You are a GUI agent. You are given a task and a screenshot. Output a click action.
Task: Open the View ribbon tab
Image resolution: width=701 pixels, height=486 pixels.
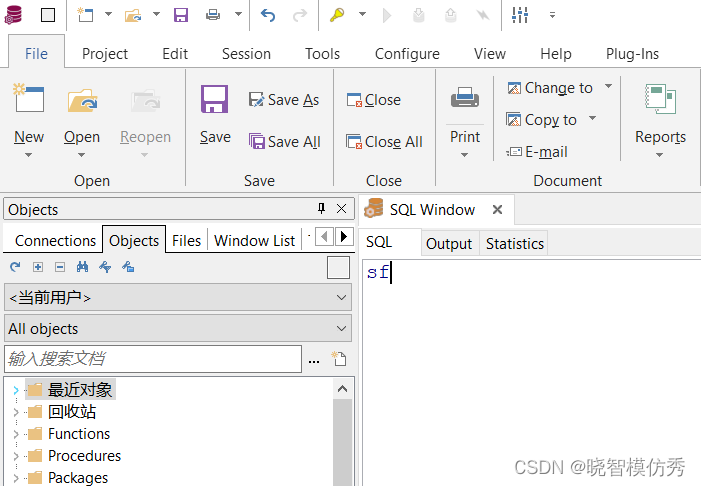pyautogui.click(x=490, y=54)
